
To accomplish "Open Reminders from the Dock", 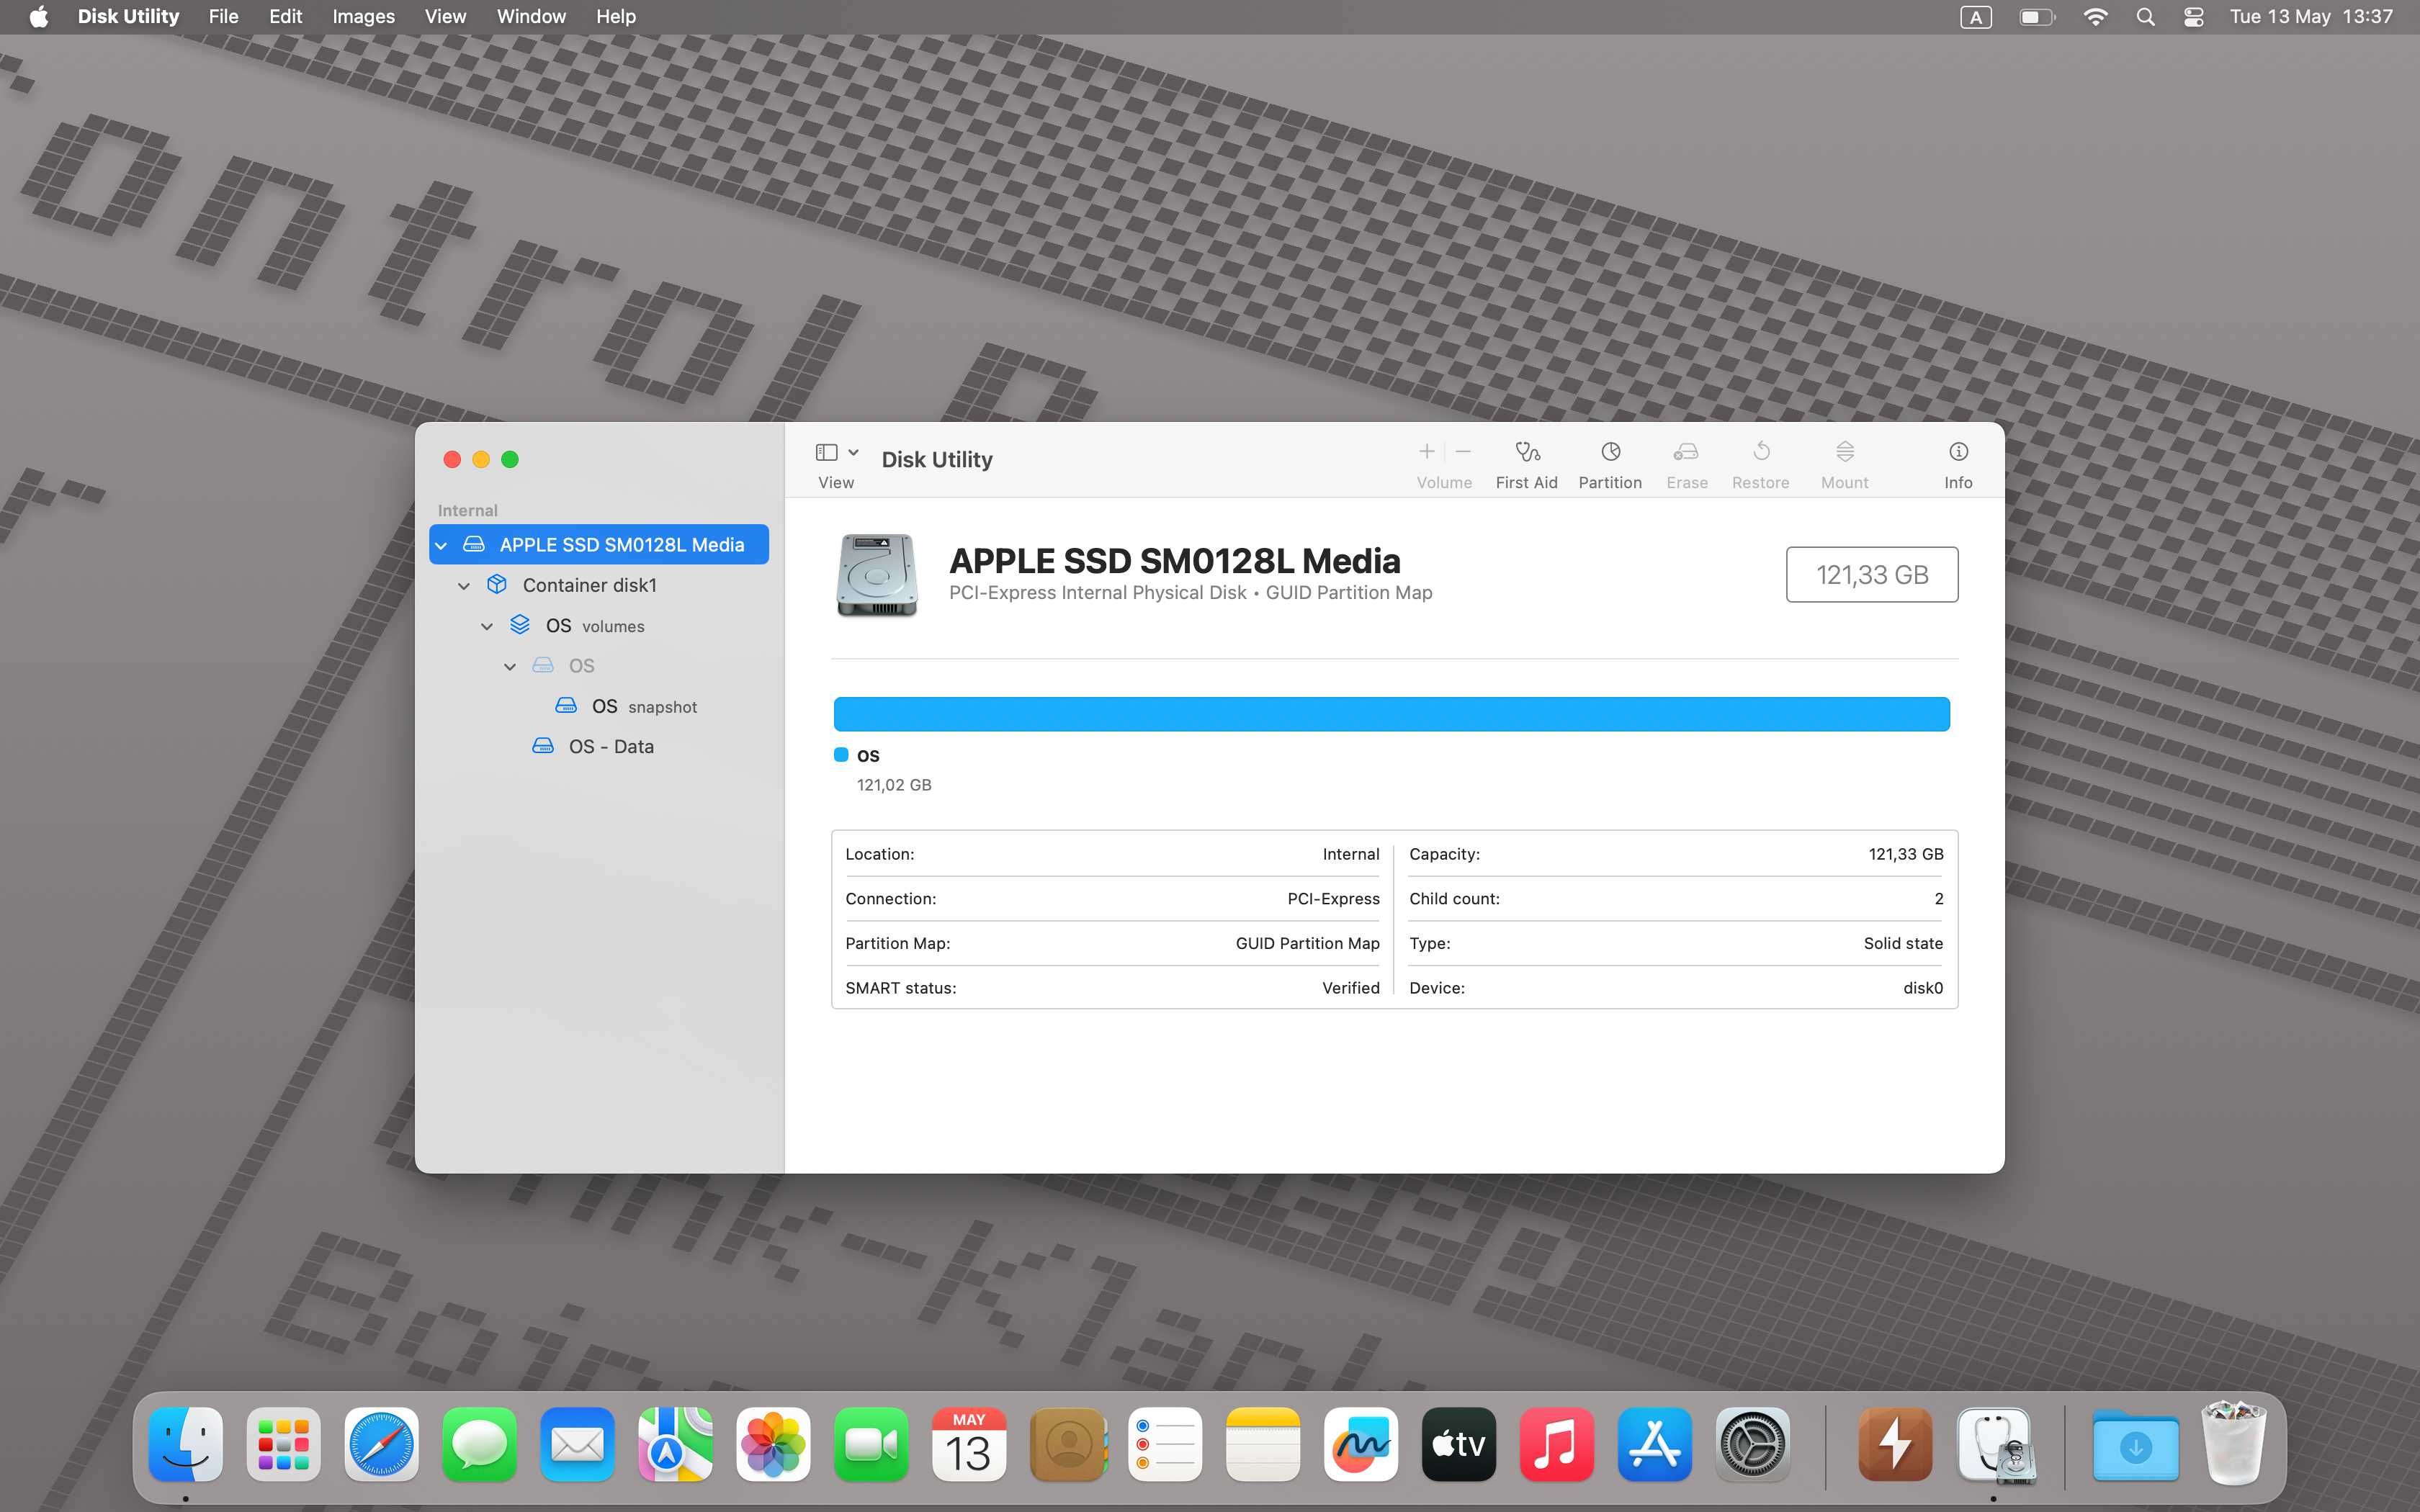I will [x=1165, y=1444].
